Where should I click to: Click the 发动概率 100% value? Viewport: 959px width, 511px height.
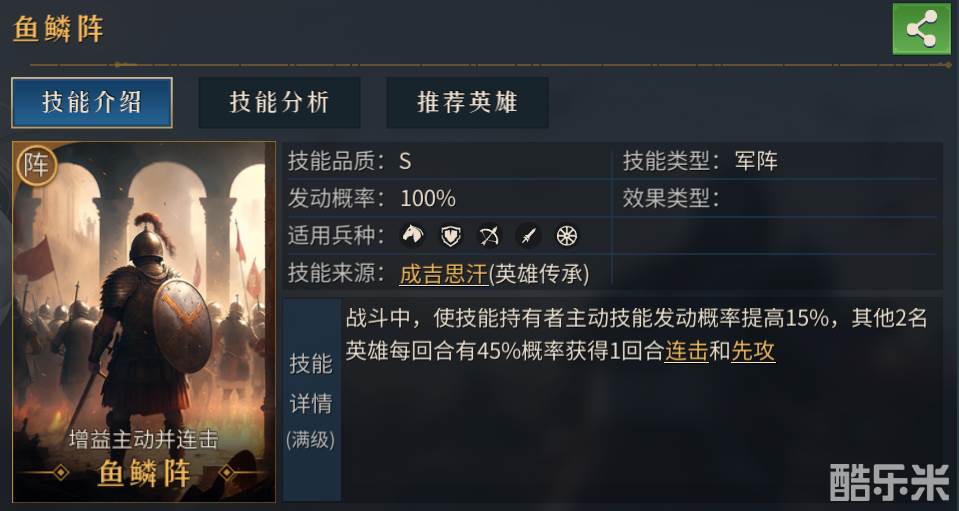[x=427, y=198]
